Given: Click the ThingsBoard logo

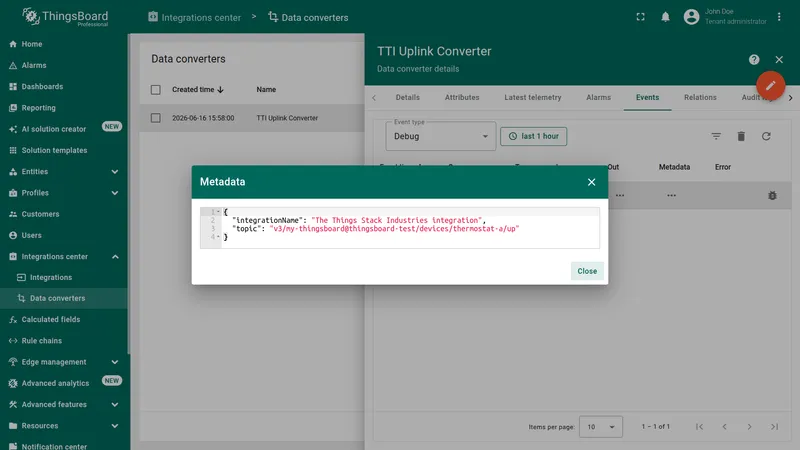Looking at the screenshot, I should pyautogui.click(x=65, y=17).
